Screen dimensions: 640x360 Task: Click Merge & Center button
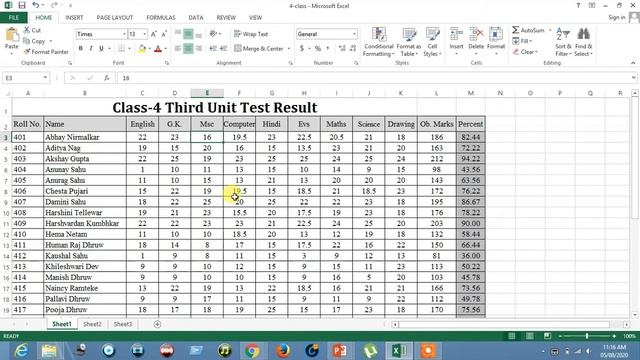pos(259,49)
